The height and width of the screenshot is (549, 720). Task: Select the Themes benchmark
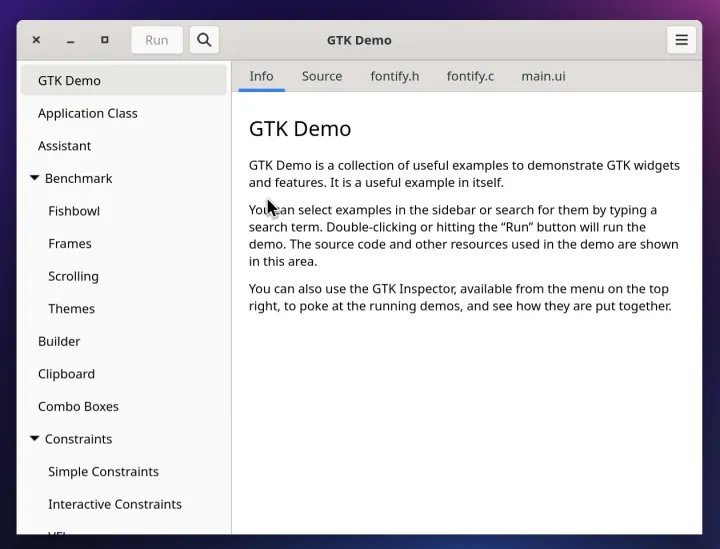tap(124, 309)
